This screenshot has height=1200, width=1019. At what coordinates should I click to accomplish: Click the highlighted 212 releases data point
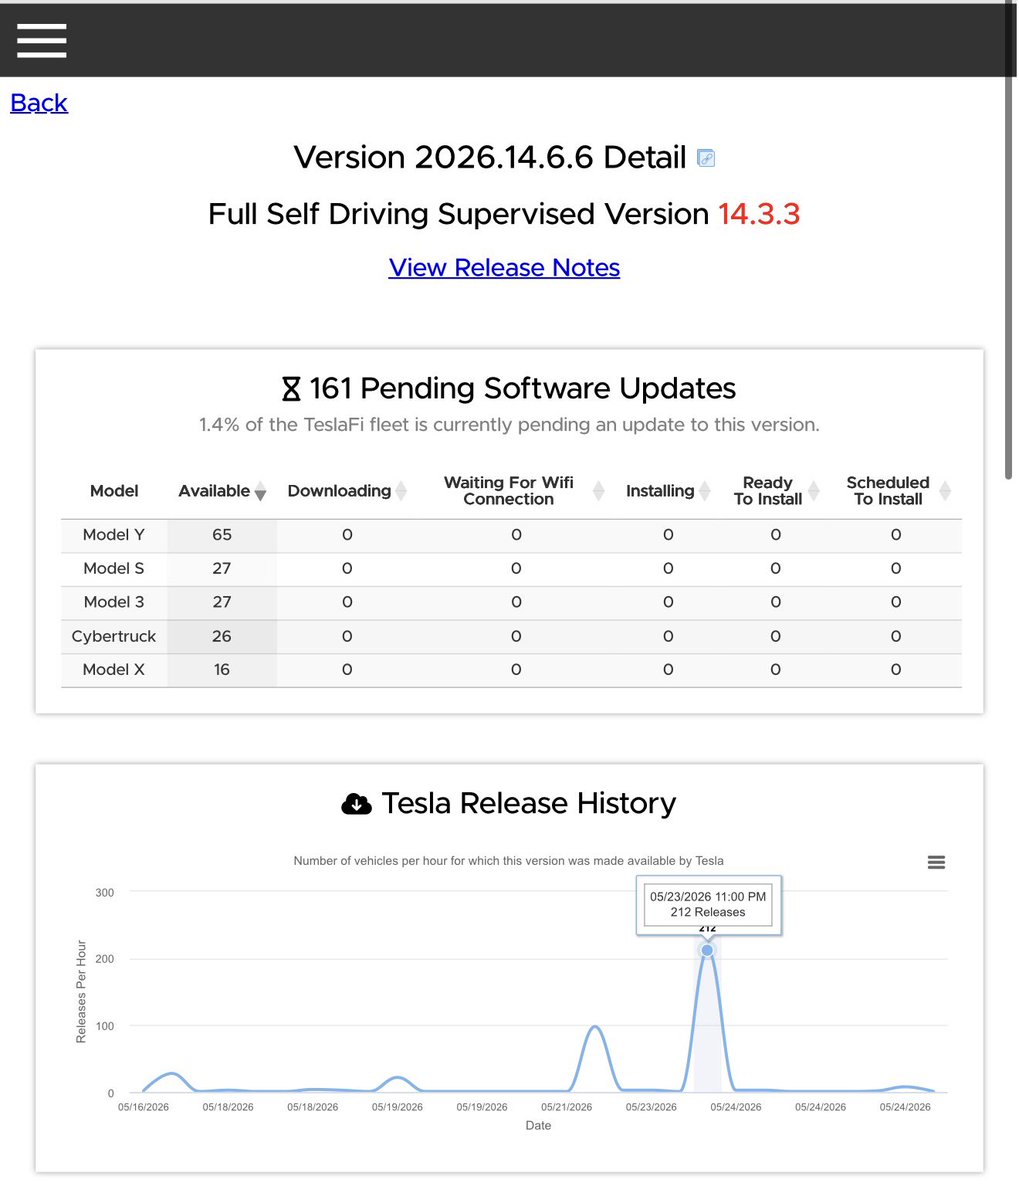point(707,950)
